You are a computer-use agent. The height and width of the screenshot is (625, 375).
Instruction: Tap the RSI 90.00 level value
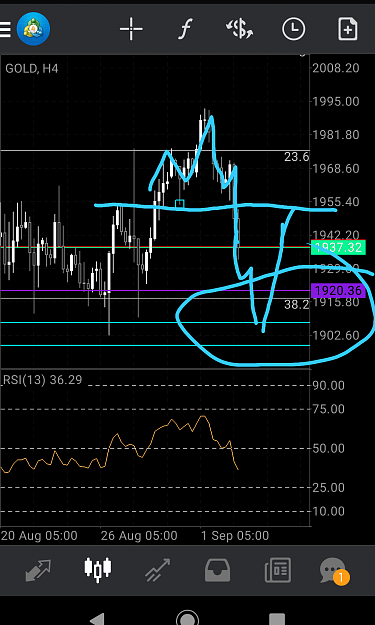point(328,385)
